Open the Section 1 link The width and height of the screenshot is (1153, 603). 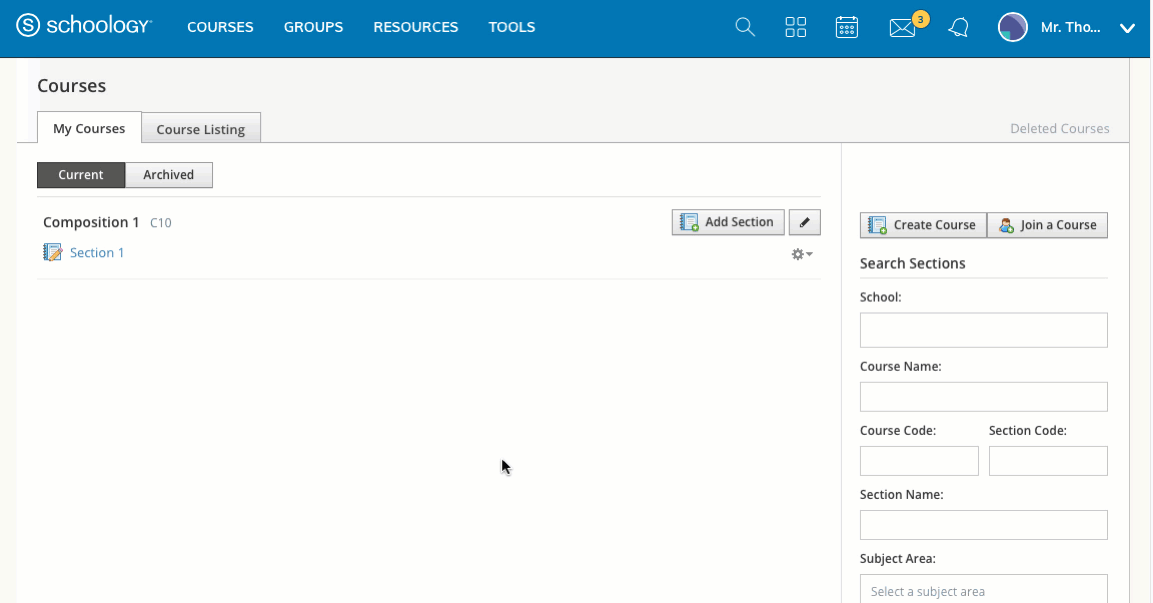97,253
